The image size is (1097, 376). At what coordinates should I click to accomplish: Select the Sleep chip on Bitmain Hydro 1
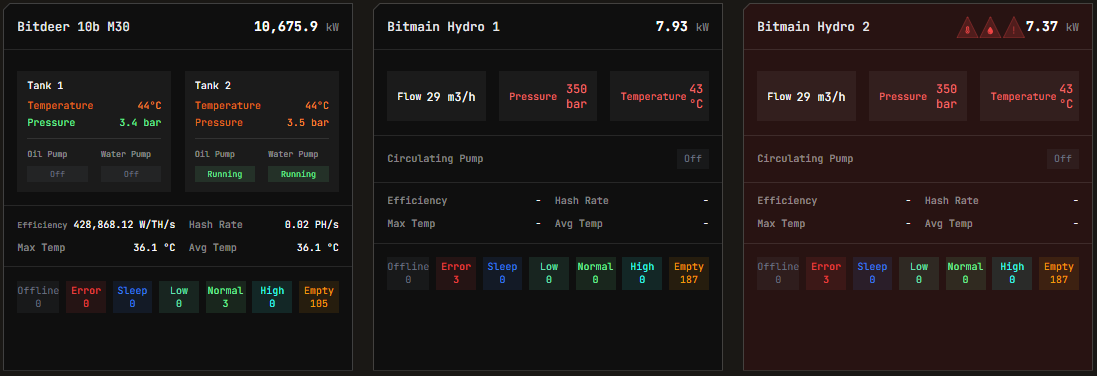tap(502, 273)
